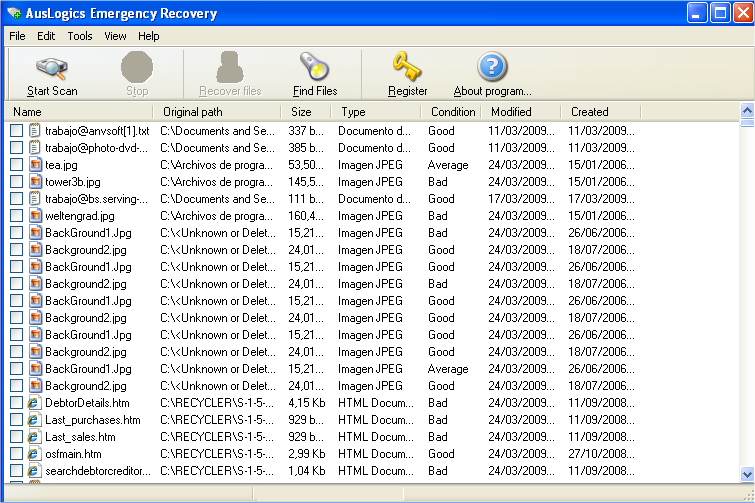Click the browser icon beside Last_sales.htm
Image resolution: width=755 pixels, height=503 pixels.
33,437
